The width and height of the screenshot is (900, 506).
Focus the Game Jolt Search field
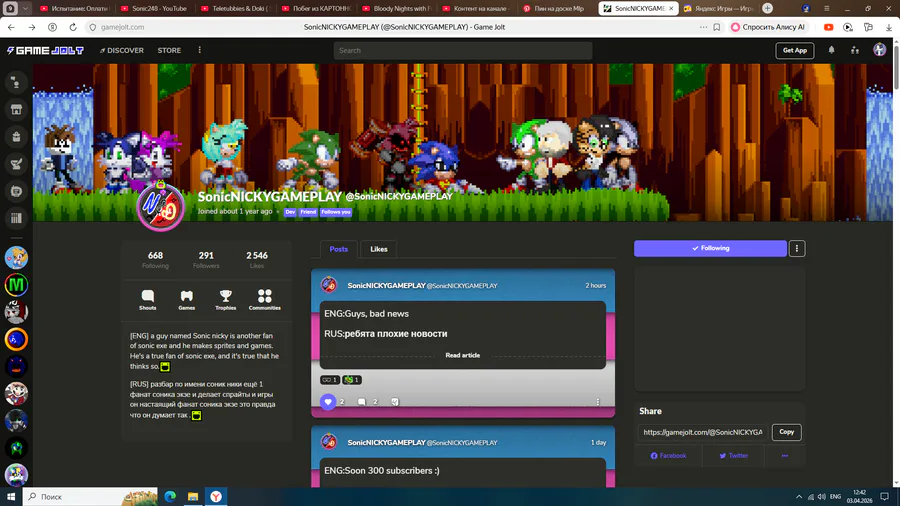click(x=463, y=50)
